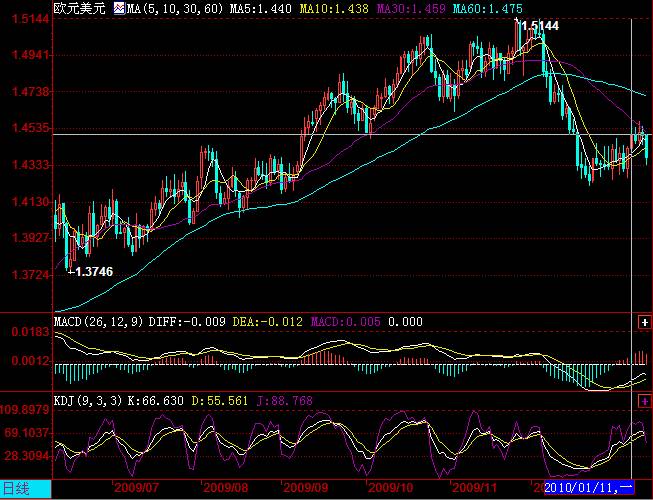Click the 2009/11 date axis label
Image resolution: width=653 pixels, height=500 pixels.
pos(474,488)
